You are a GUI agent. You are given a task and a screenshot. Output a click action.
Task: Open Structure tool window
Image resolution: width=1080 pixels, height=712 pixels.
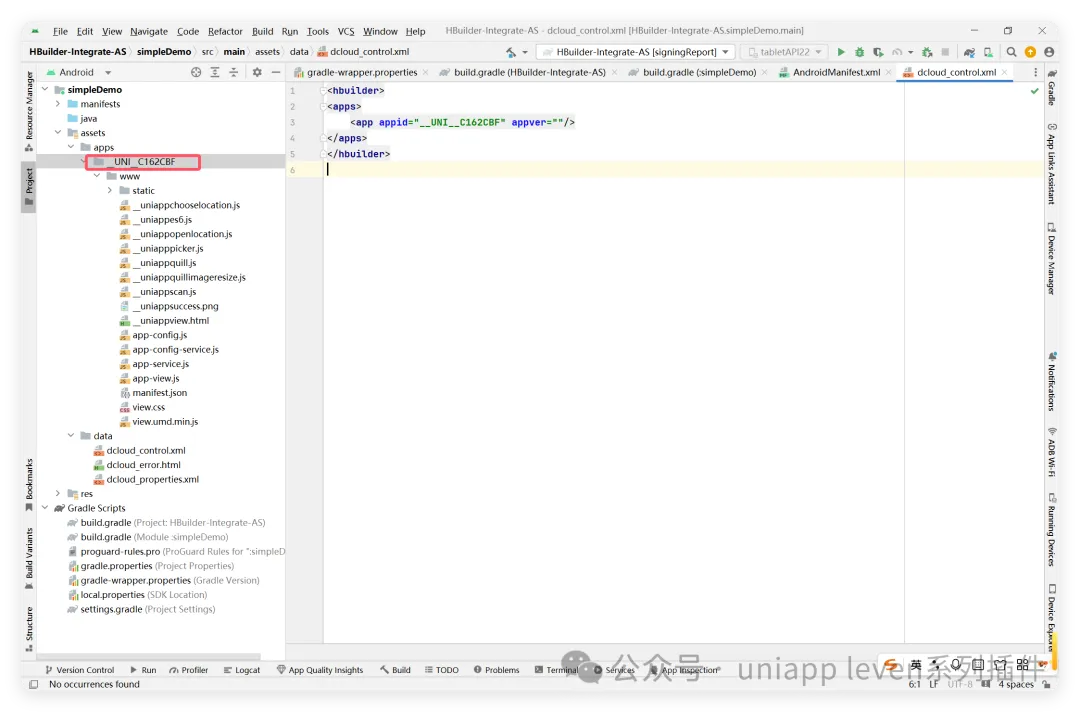(x=29, y=628)
